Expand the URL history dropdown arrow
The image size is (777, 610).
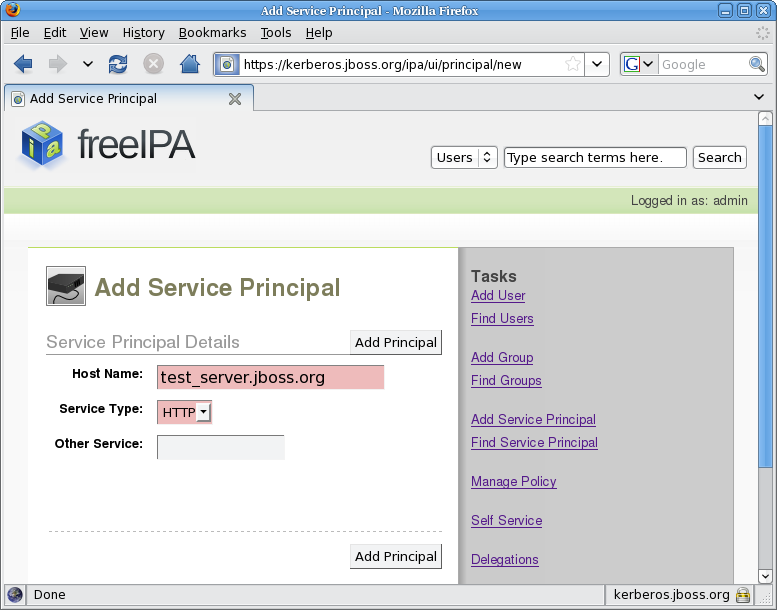(597, 64)
